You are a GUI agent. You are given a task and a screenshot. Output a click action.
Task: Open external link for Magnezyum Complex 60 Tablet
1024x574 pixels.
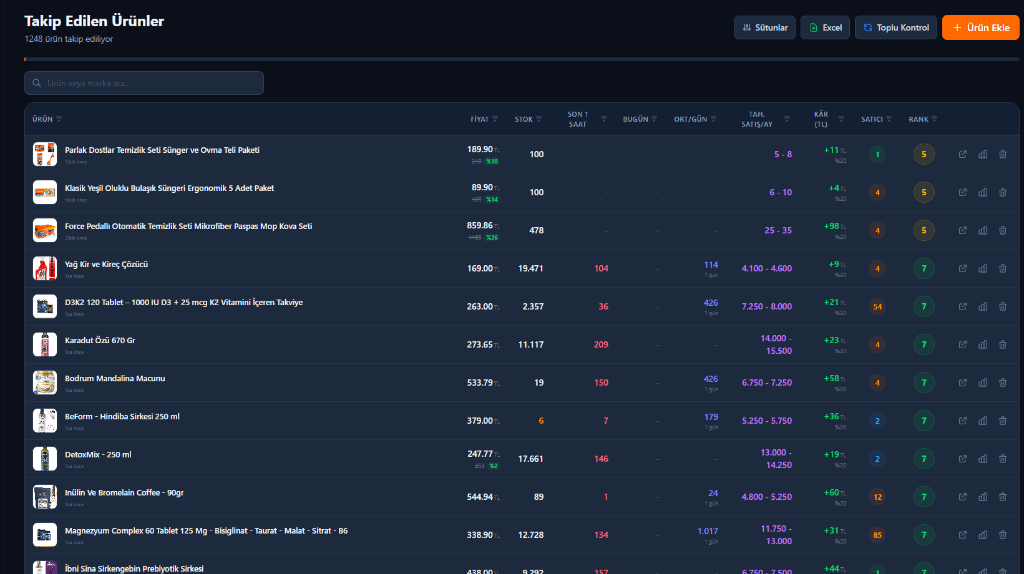point(962,534)
